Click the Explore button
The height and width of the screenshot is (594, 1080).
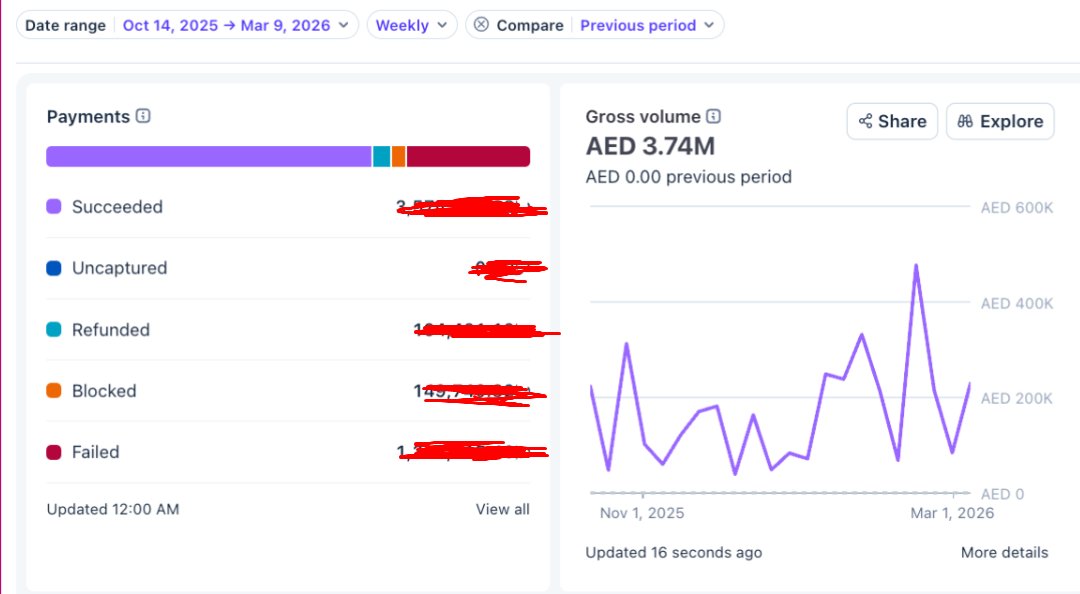[x=1000, y=121]
